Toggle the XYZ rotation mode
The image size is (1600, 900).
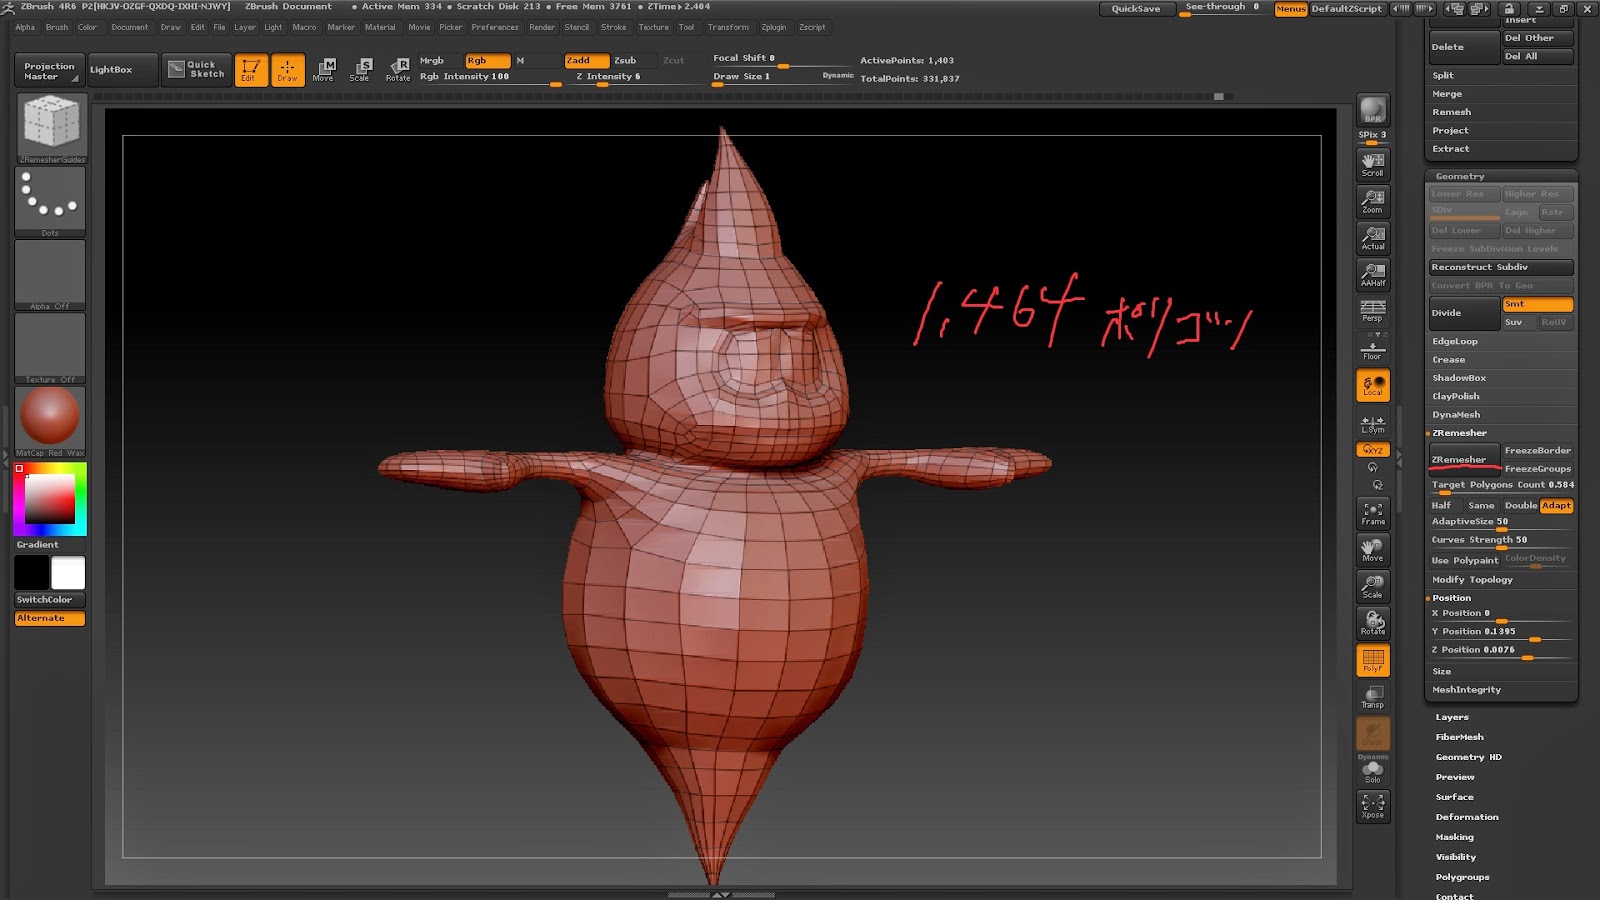(x=1373, y=450)
